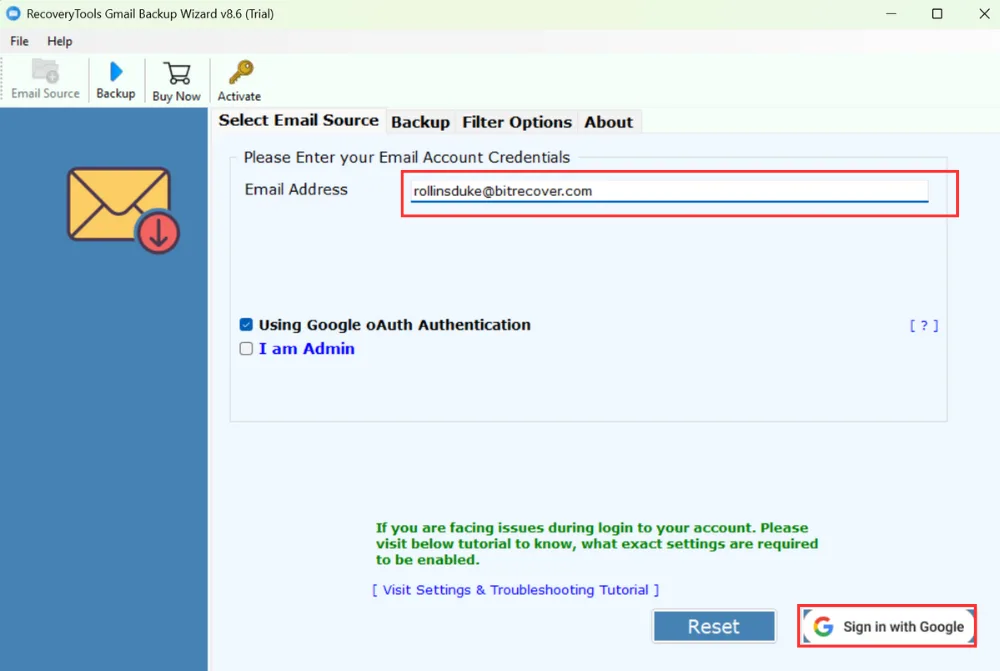Click the RecoveryTools app icon in title bar
Image resolution: width=1000 pixels, height=671 pixels.
[13, 13]
